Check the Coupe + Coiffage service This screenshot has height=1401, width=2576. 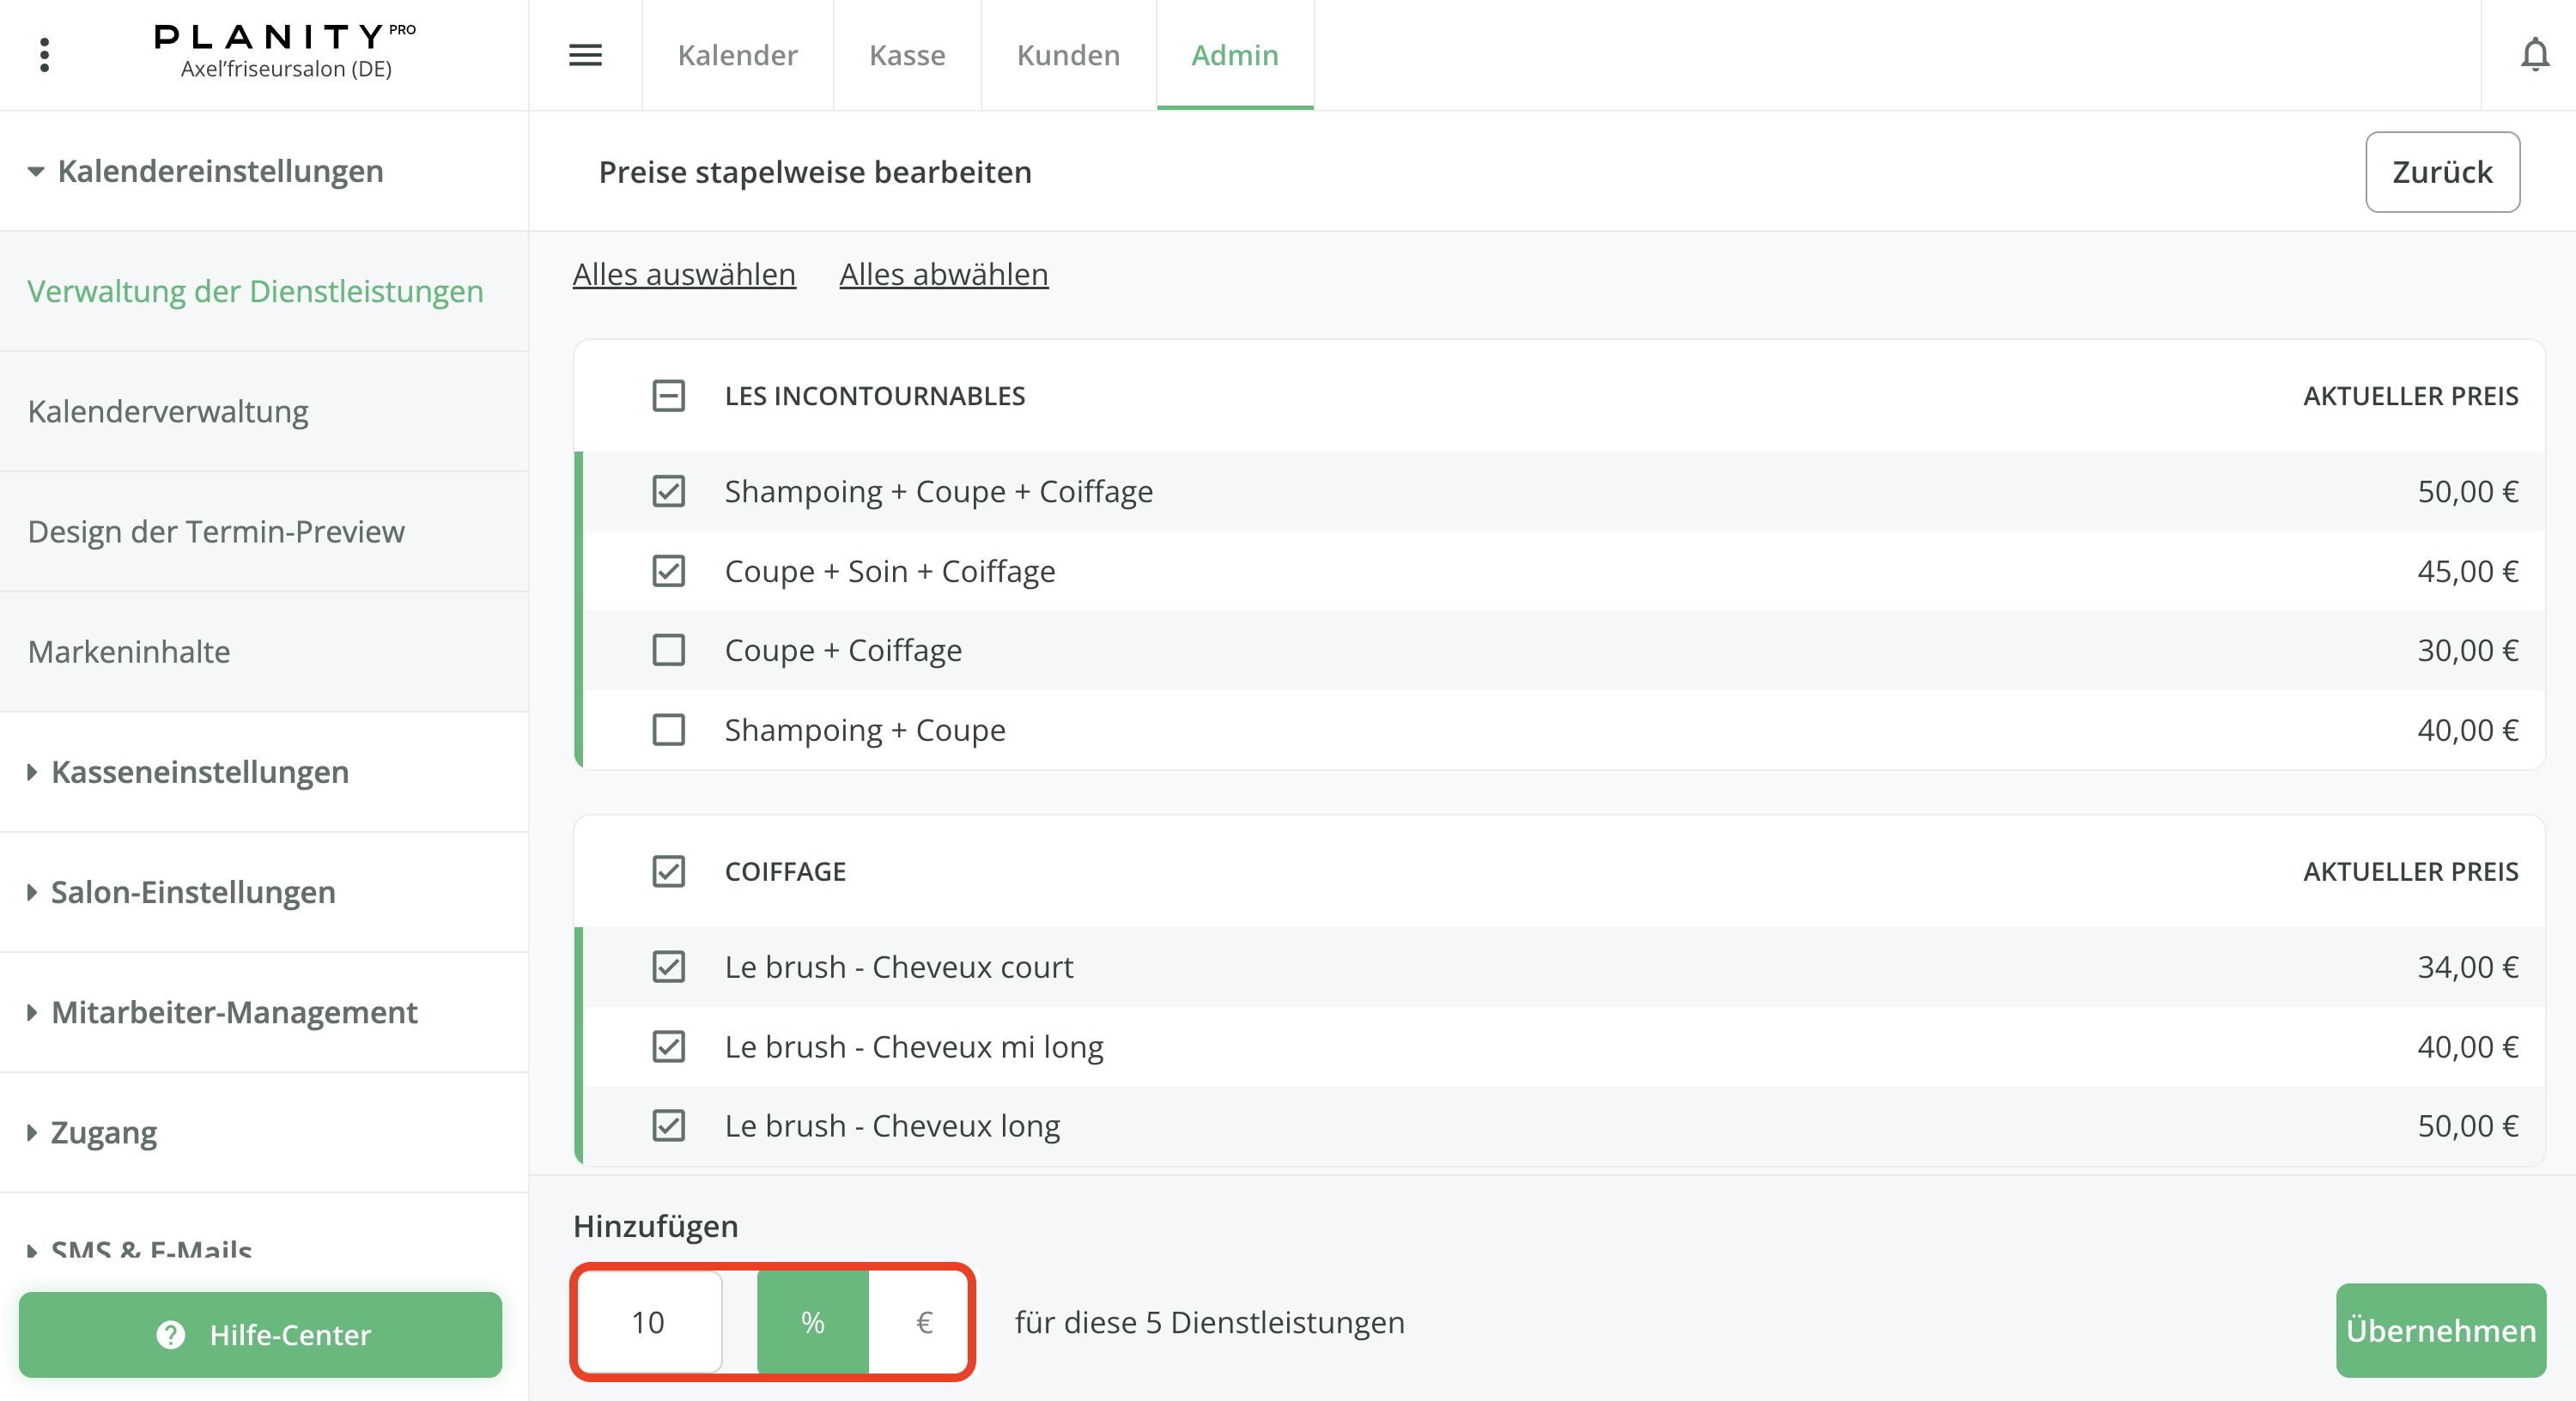668,650
